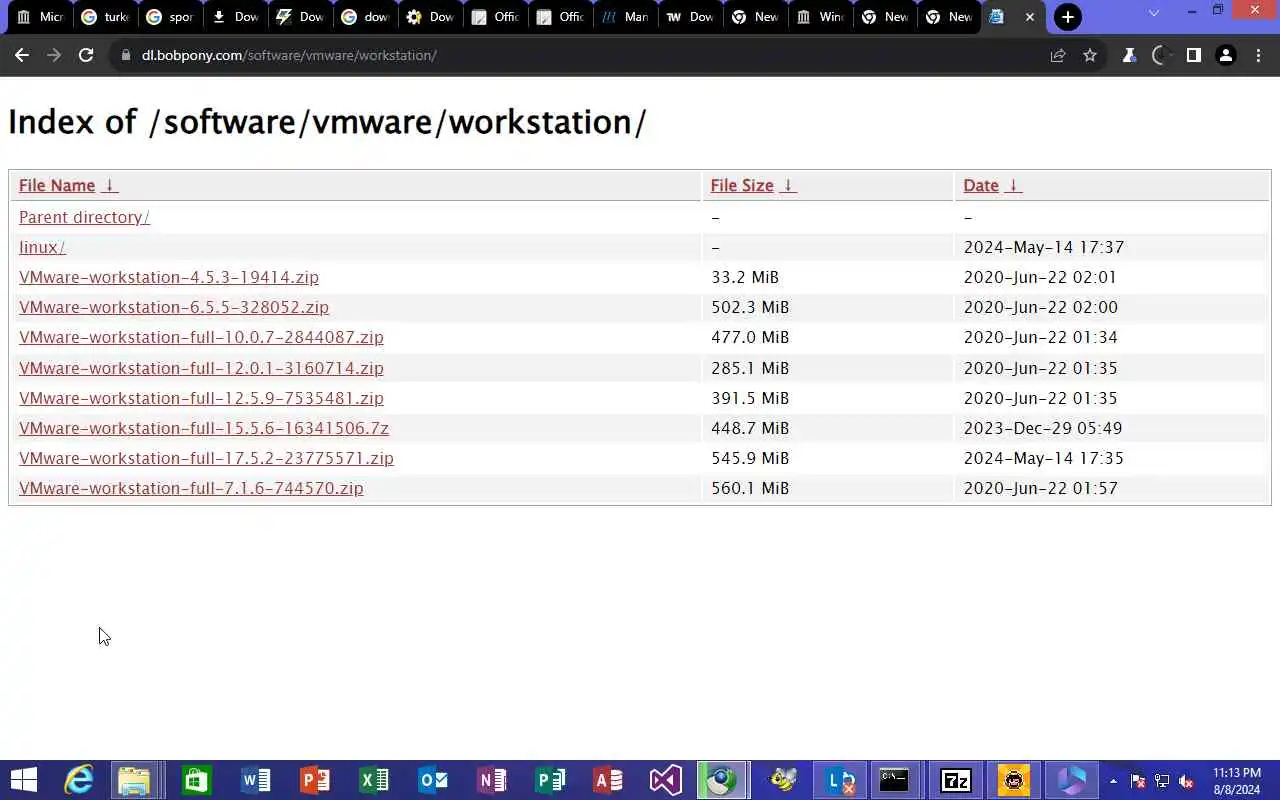Launch Outlook from the taskbar

tap(432, 780)
